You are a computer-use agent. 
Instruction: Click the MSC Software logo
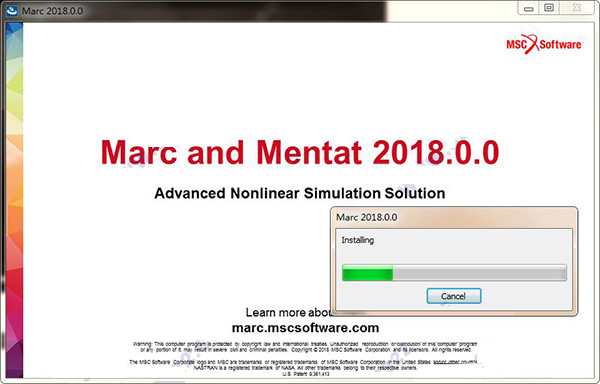click(x=544, y=44)
